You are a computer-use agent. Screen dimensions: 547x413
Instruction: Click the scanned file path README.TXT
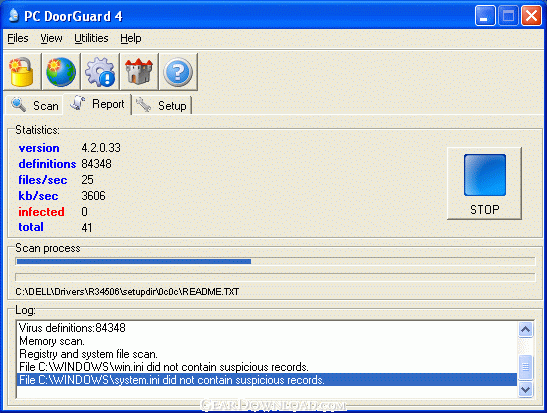(127, 292)
